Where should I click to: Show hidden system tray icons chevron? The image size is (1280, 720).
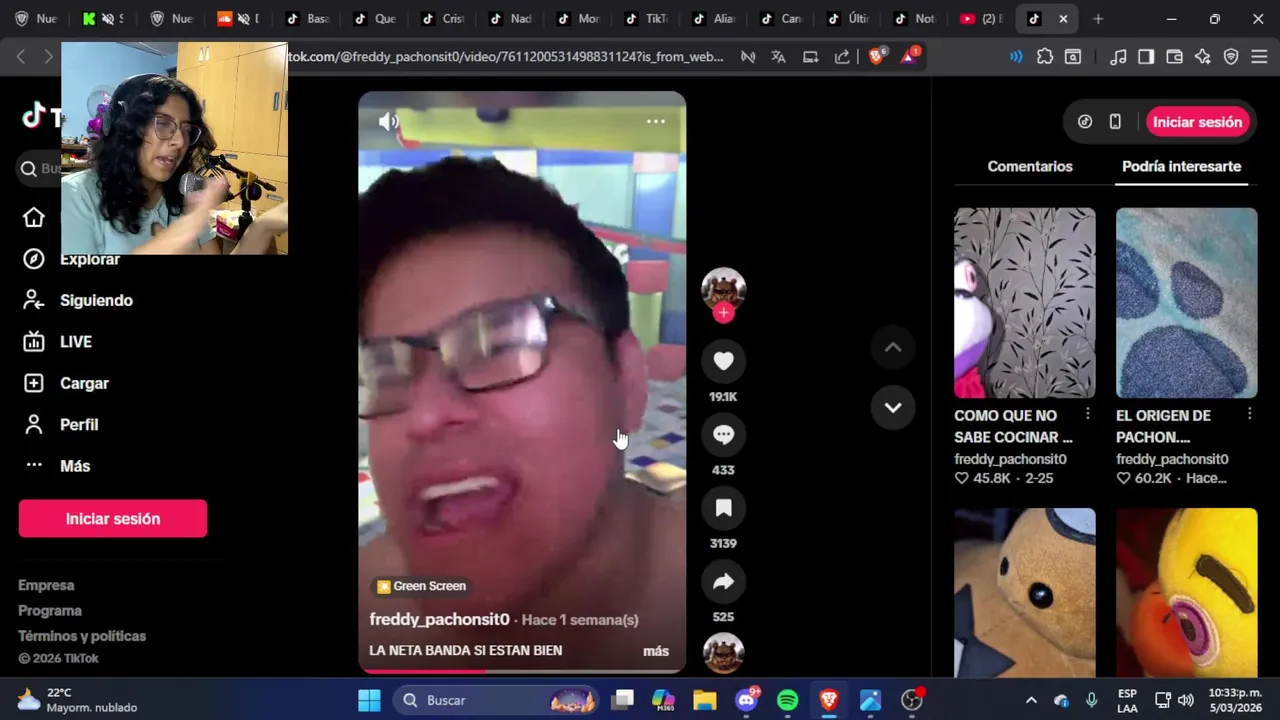click(x=1032, y=700)
